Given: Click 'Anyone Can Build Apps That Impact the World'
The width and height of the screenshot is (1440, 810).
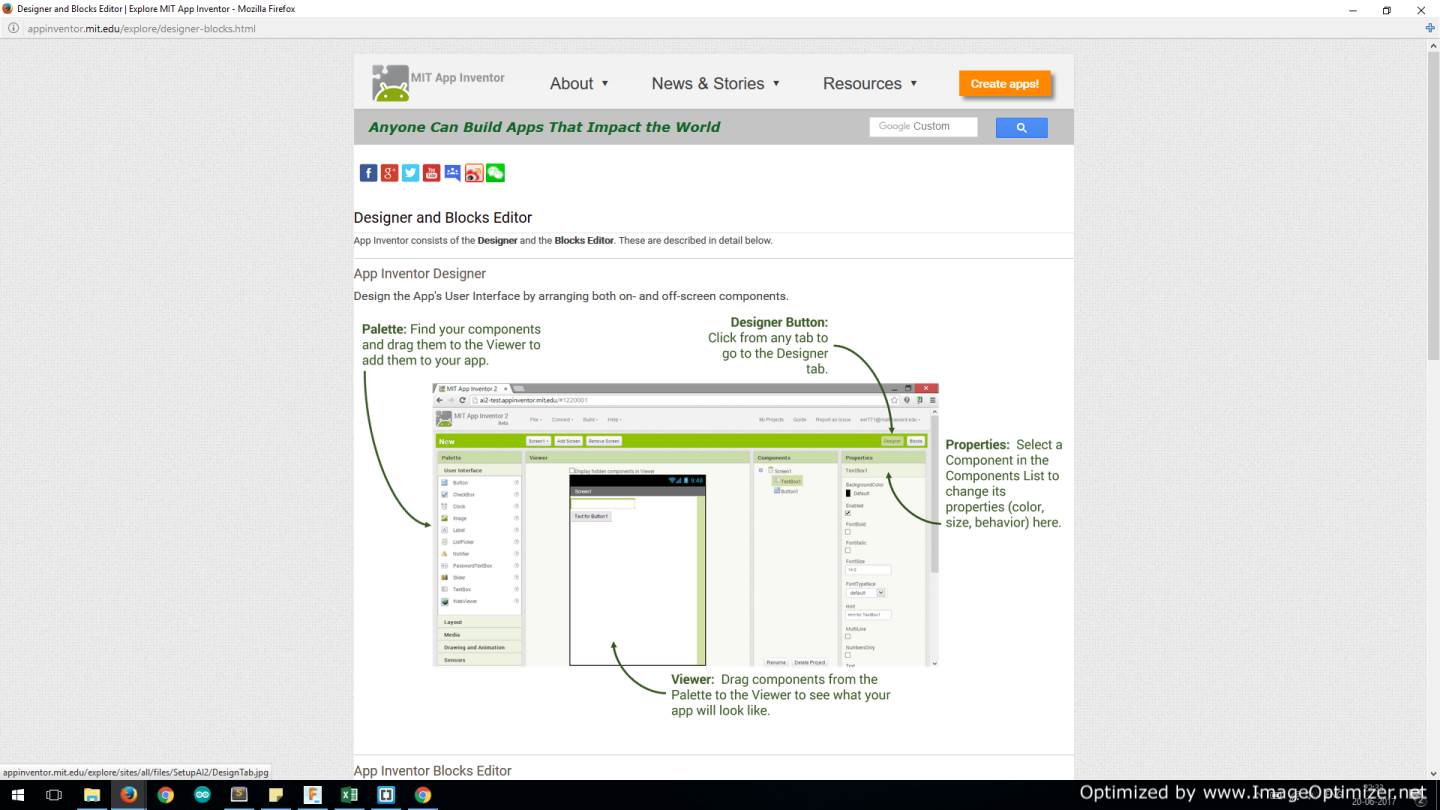Looking at the screenshot, I should coord(544,127).
